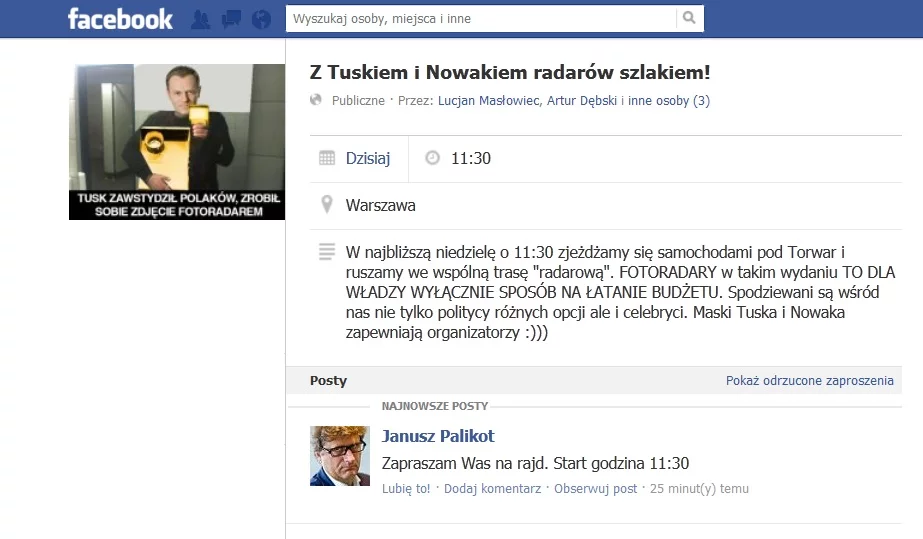This screenshot has height=539, width=923.
Task: Click the description lines icon
Action: [x=327, y=251]
